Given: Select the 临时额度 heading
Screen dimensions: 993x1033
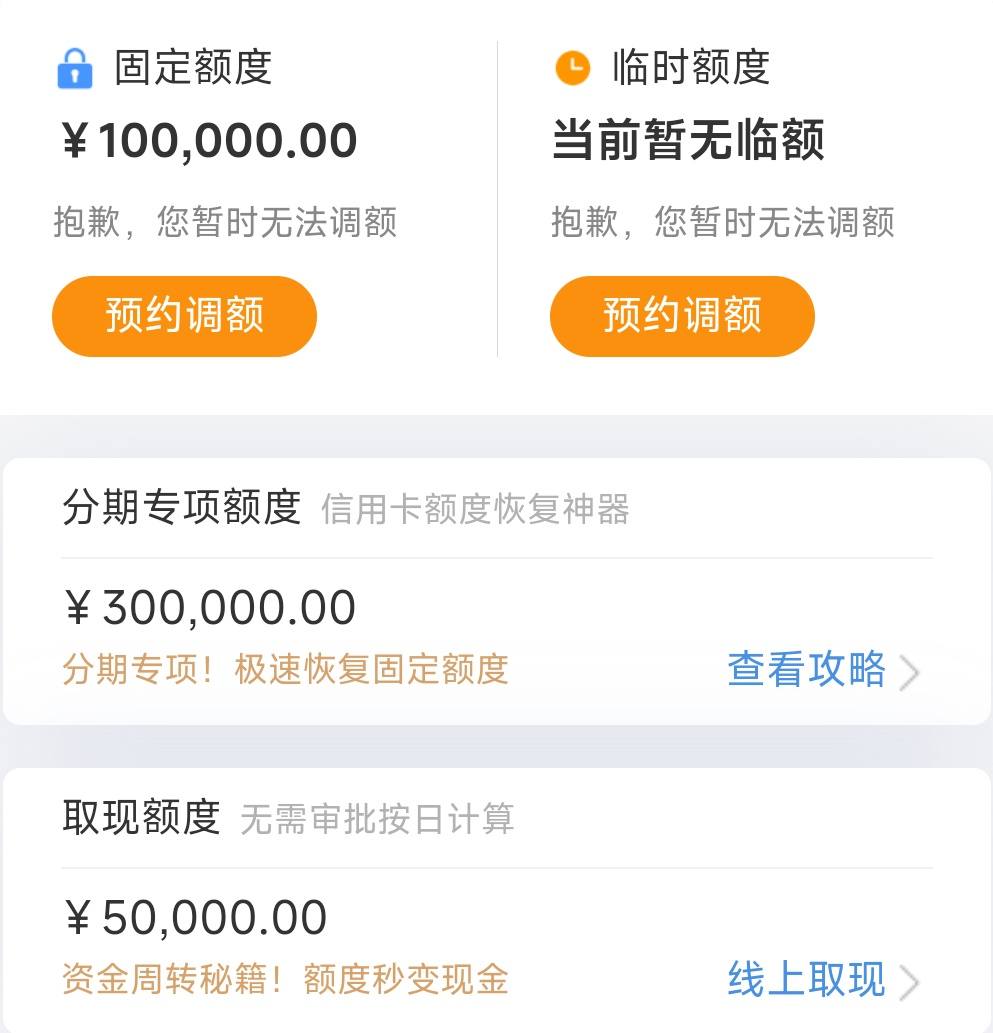Looking at the screenshot, I should [x=691, y=67].
